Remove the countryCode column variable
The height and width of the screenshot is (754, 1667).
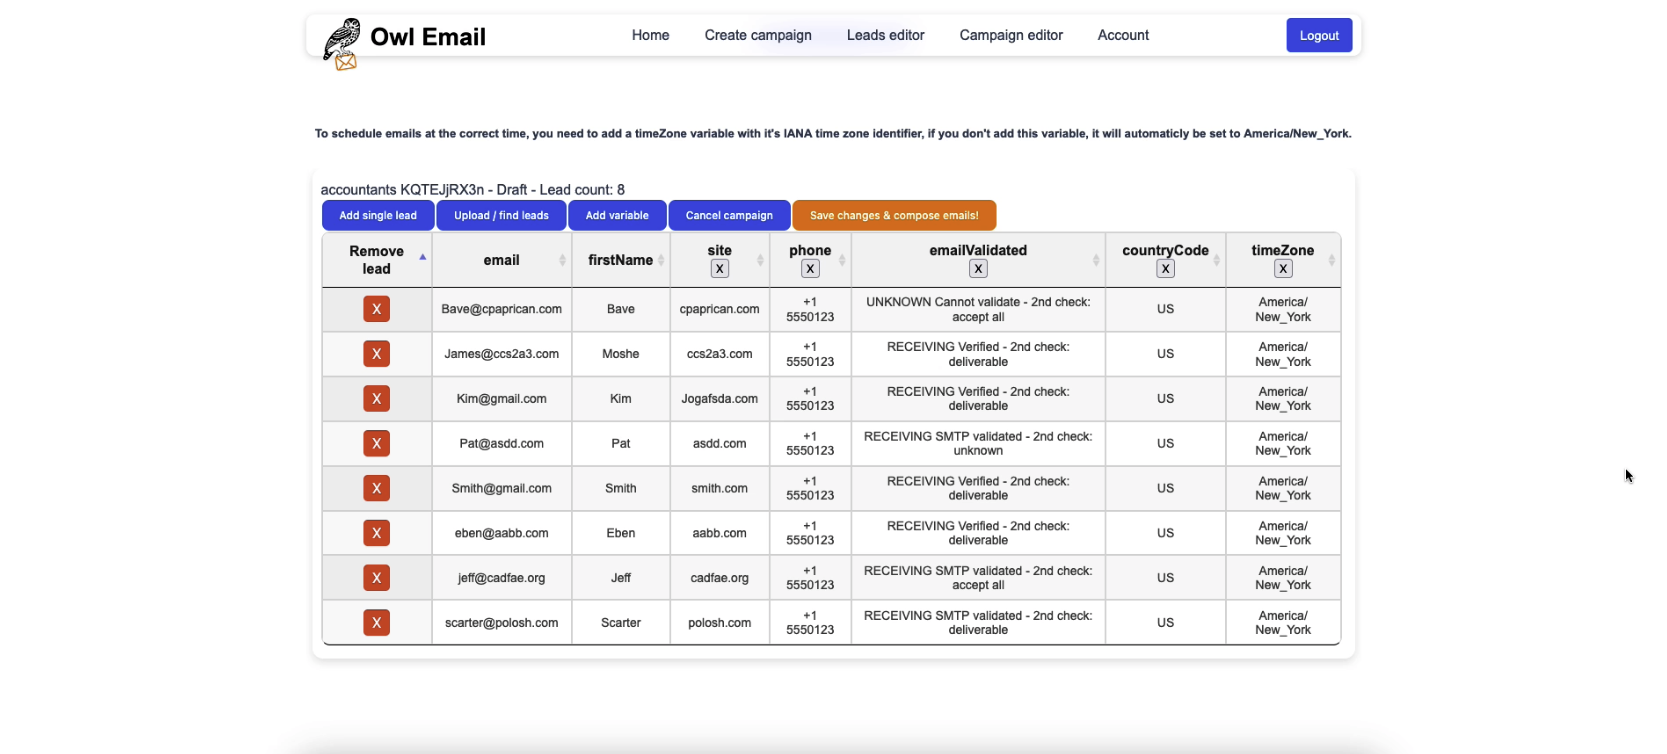pyautogui.click(x=1165, y=269)
